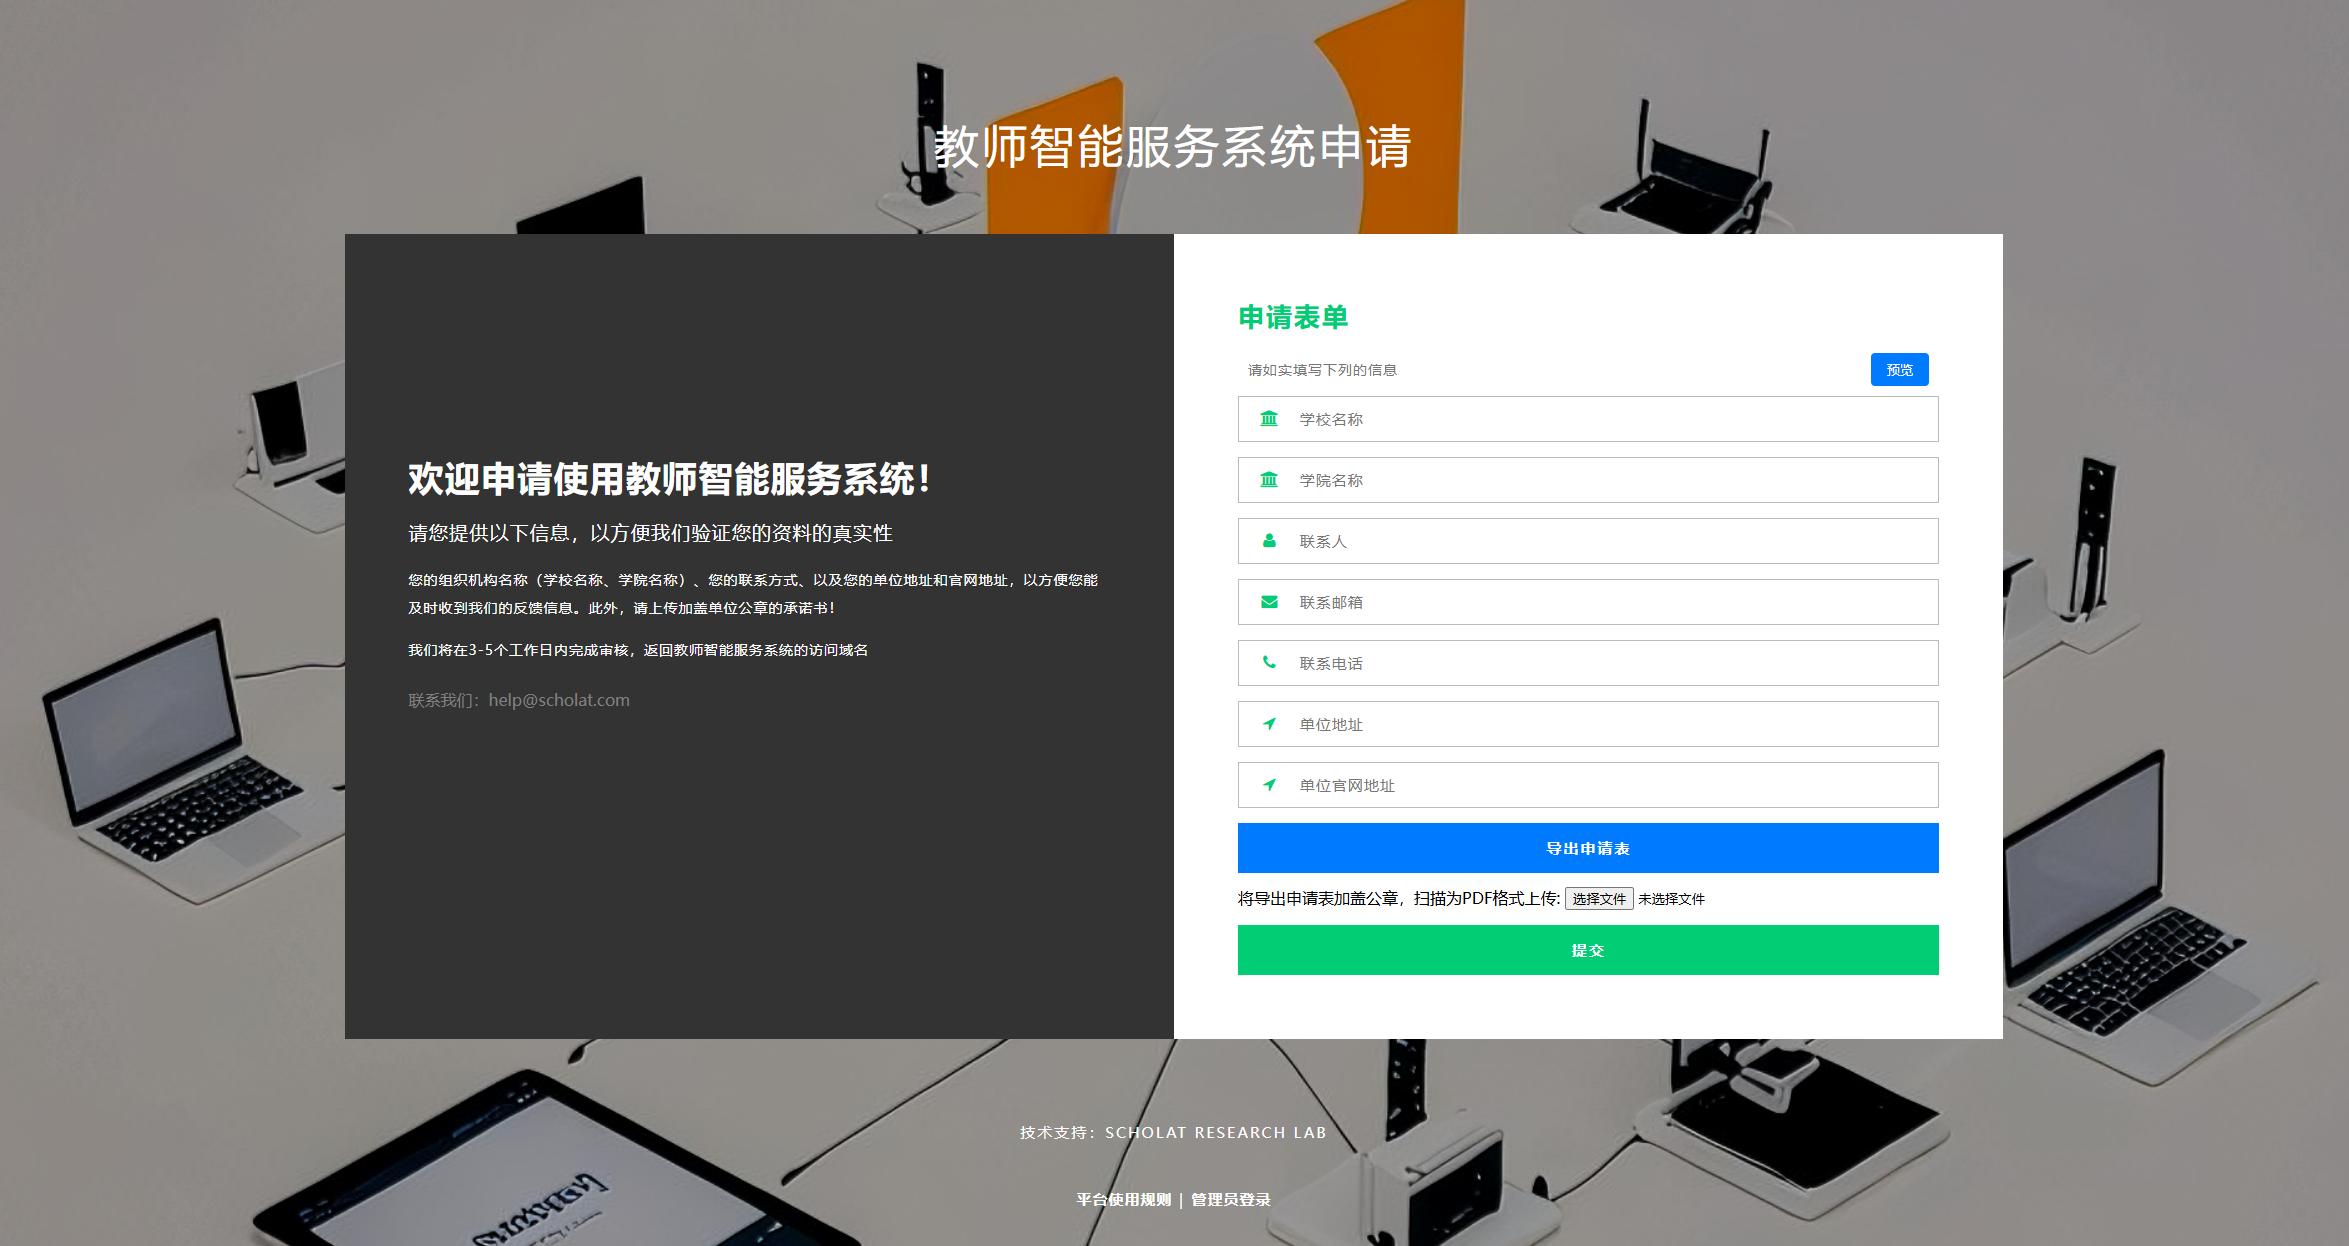
Task: Click the school building icon beside 学校名称
Action: pos(1269,419)
